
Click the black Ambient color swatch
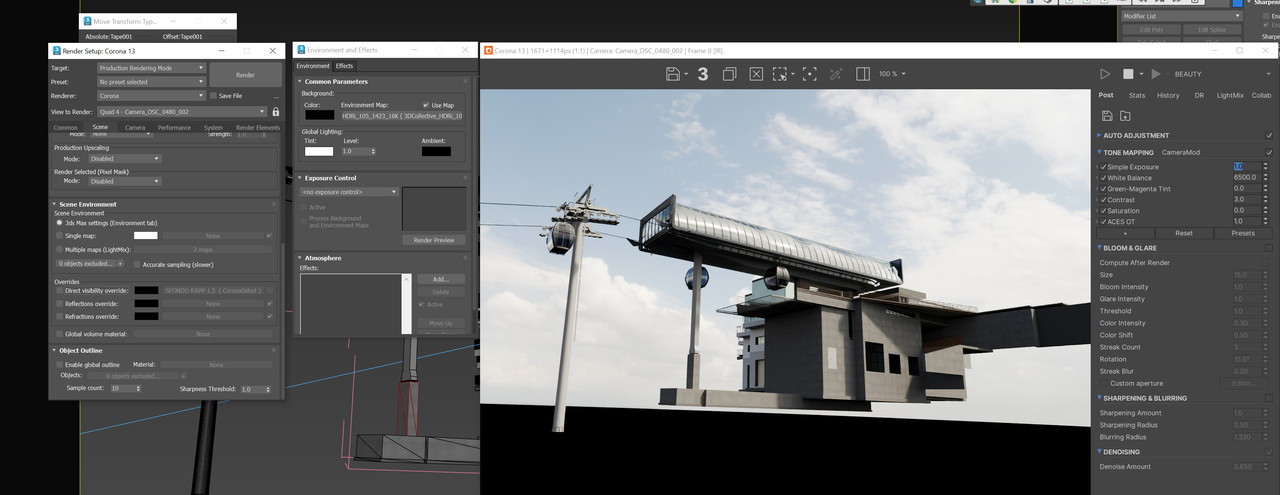coord(436,151)
